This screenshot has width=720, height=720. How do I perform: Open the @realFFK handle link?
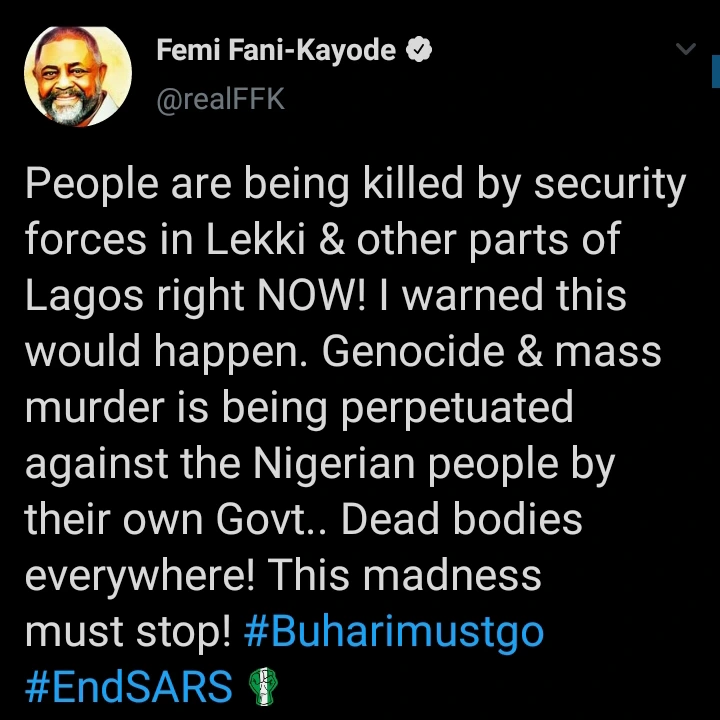[x=221, y=100]
